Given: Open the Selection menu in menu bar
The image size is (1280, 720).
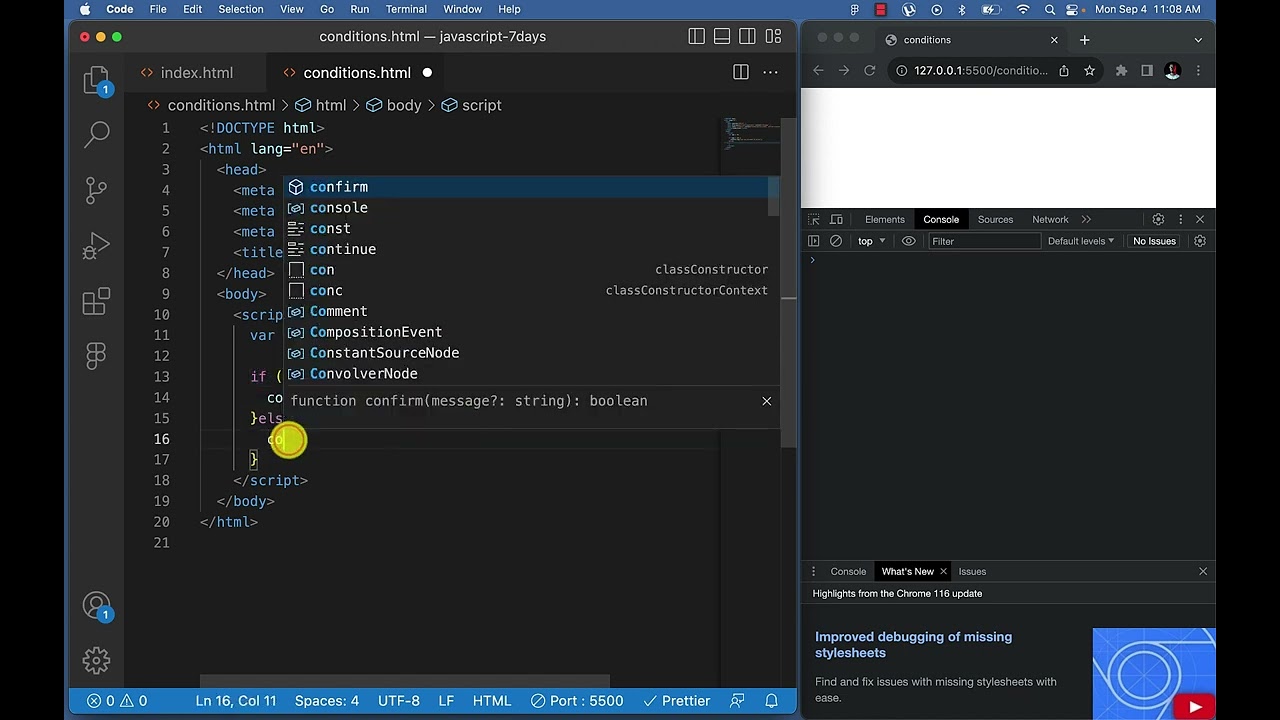Looking at the screenshot, I should 241,9.
